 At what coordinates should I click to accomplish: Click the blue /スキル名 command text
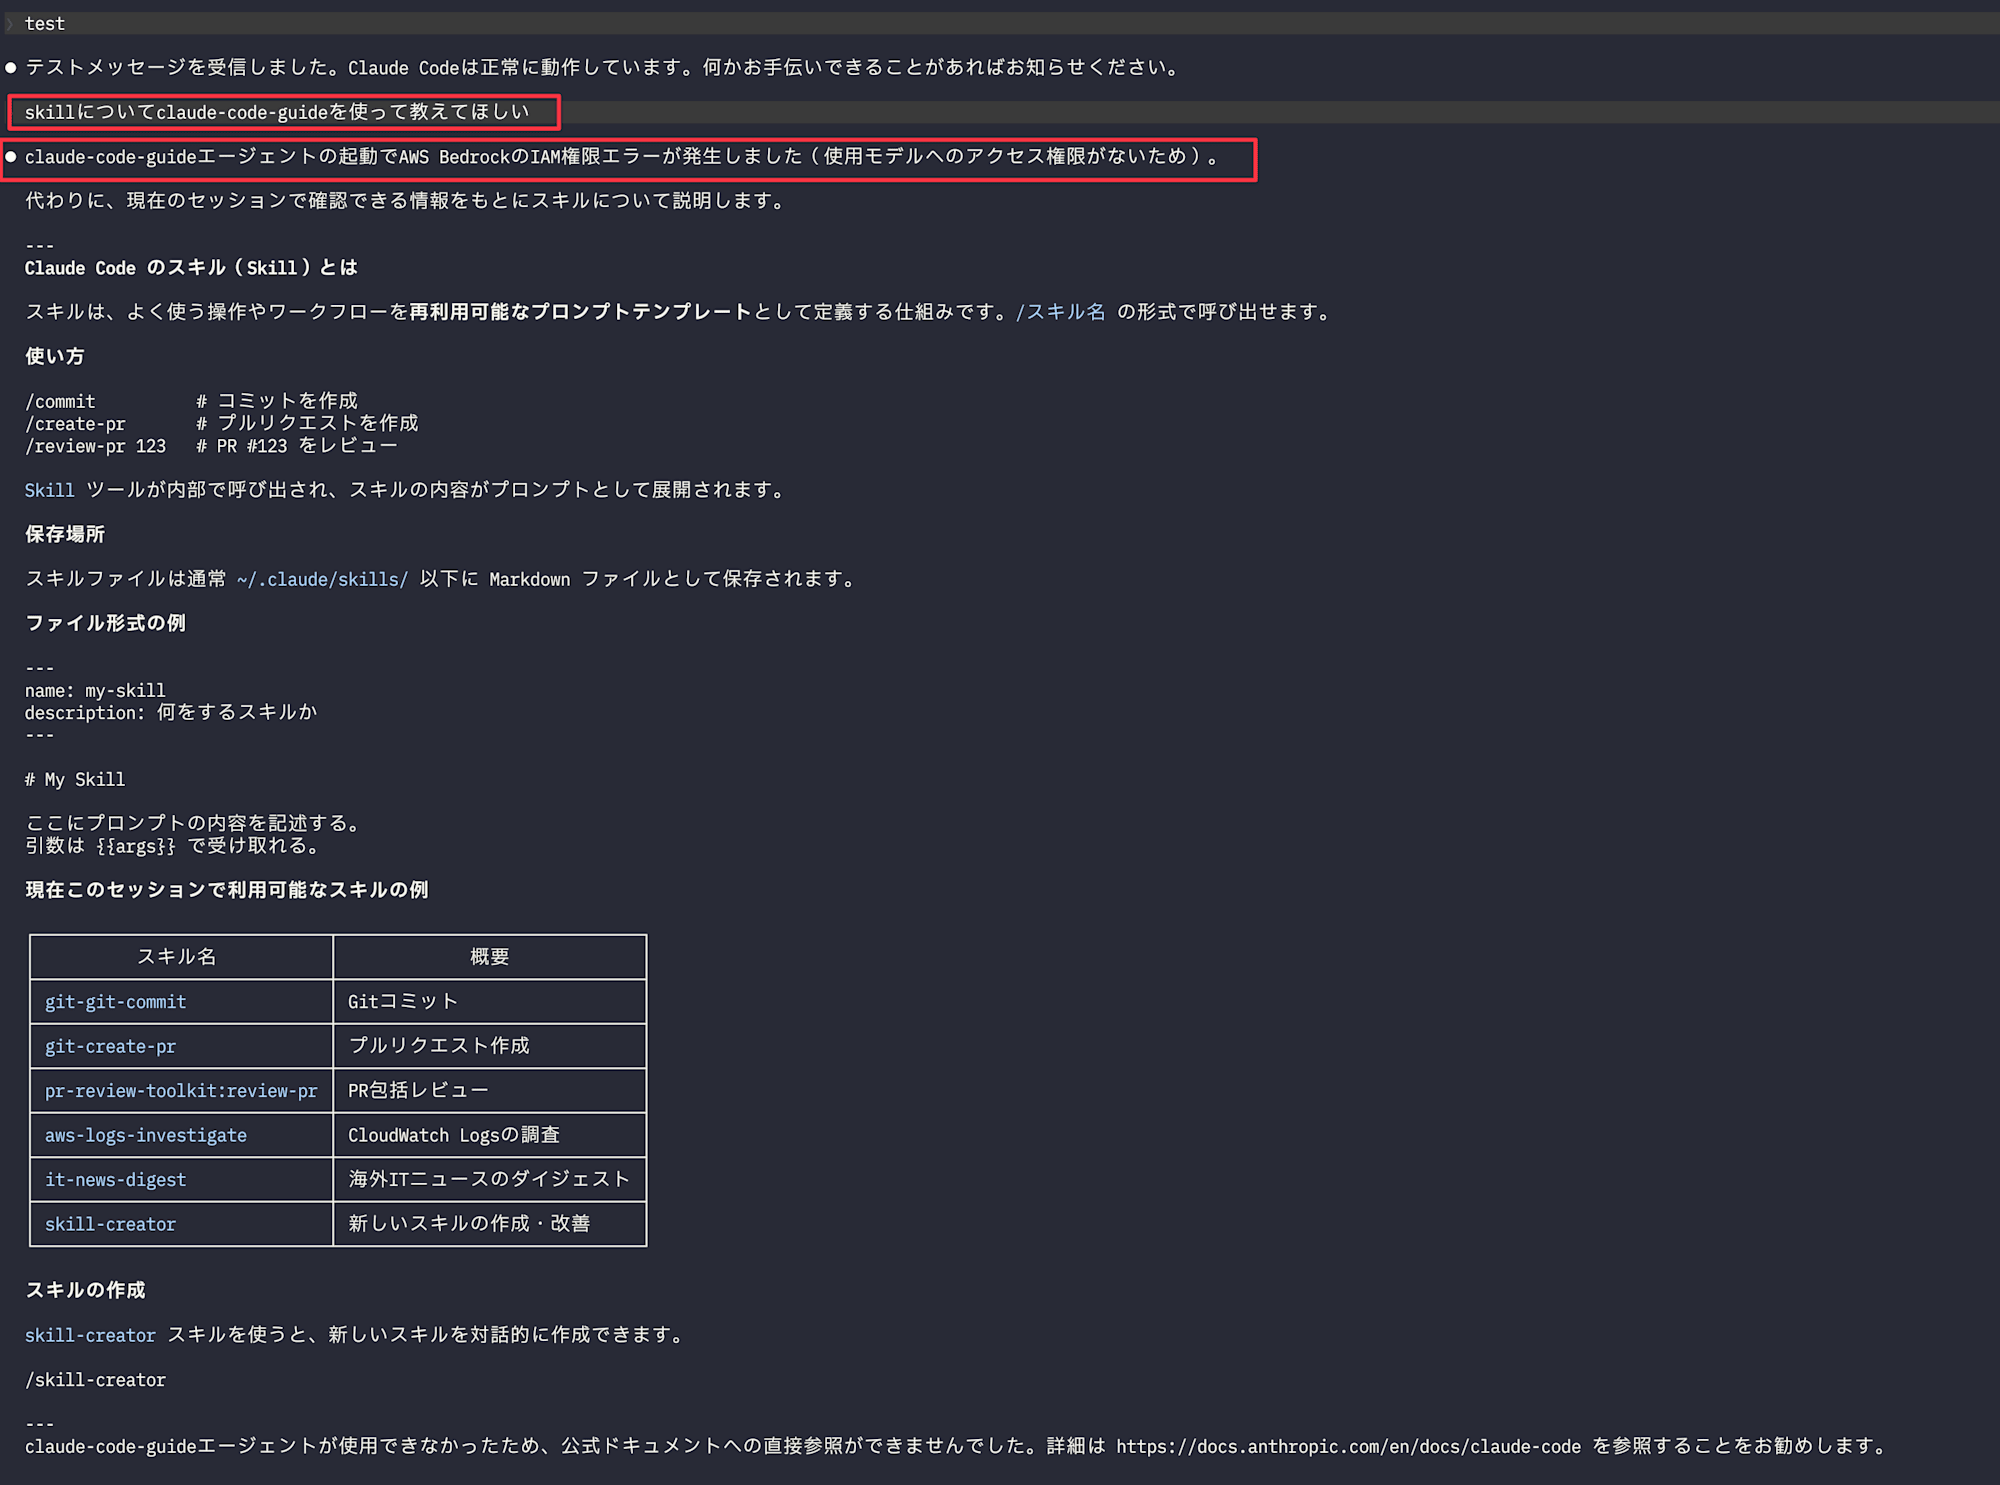(x=1060, y=312)
